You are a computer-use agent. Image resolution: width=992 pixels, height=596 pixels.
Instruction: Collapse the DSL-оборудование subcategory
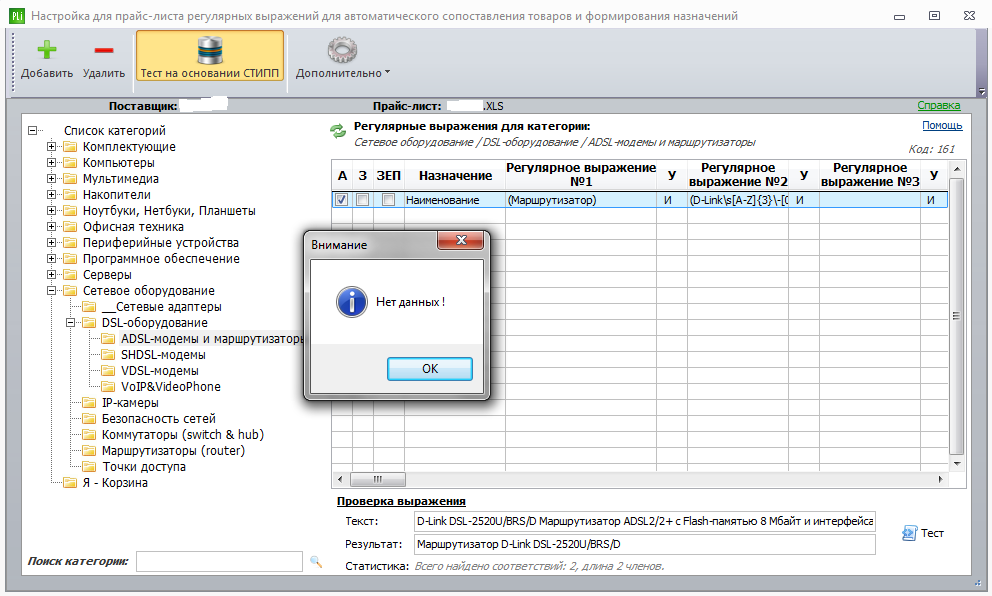pos(70,323)
